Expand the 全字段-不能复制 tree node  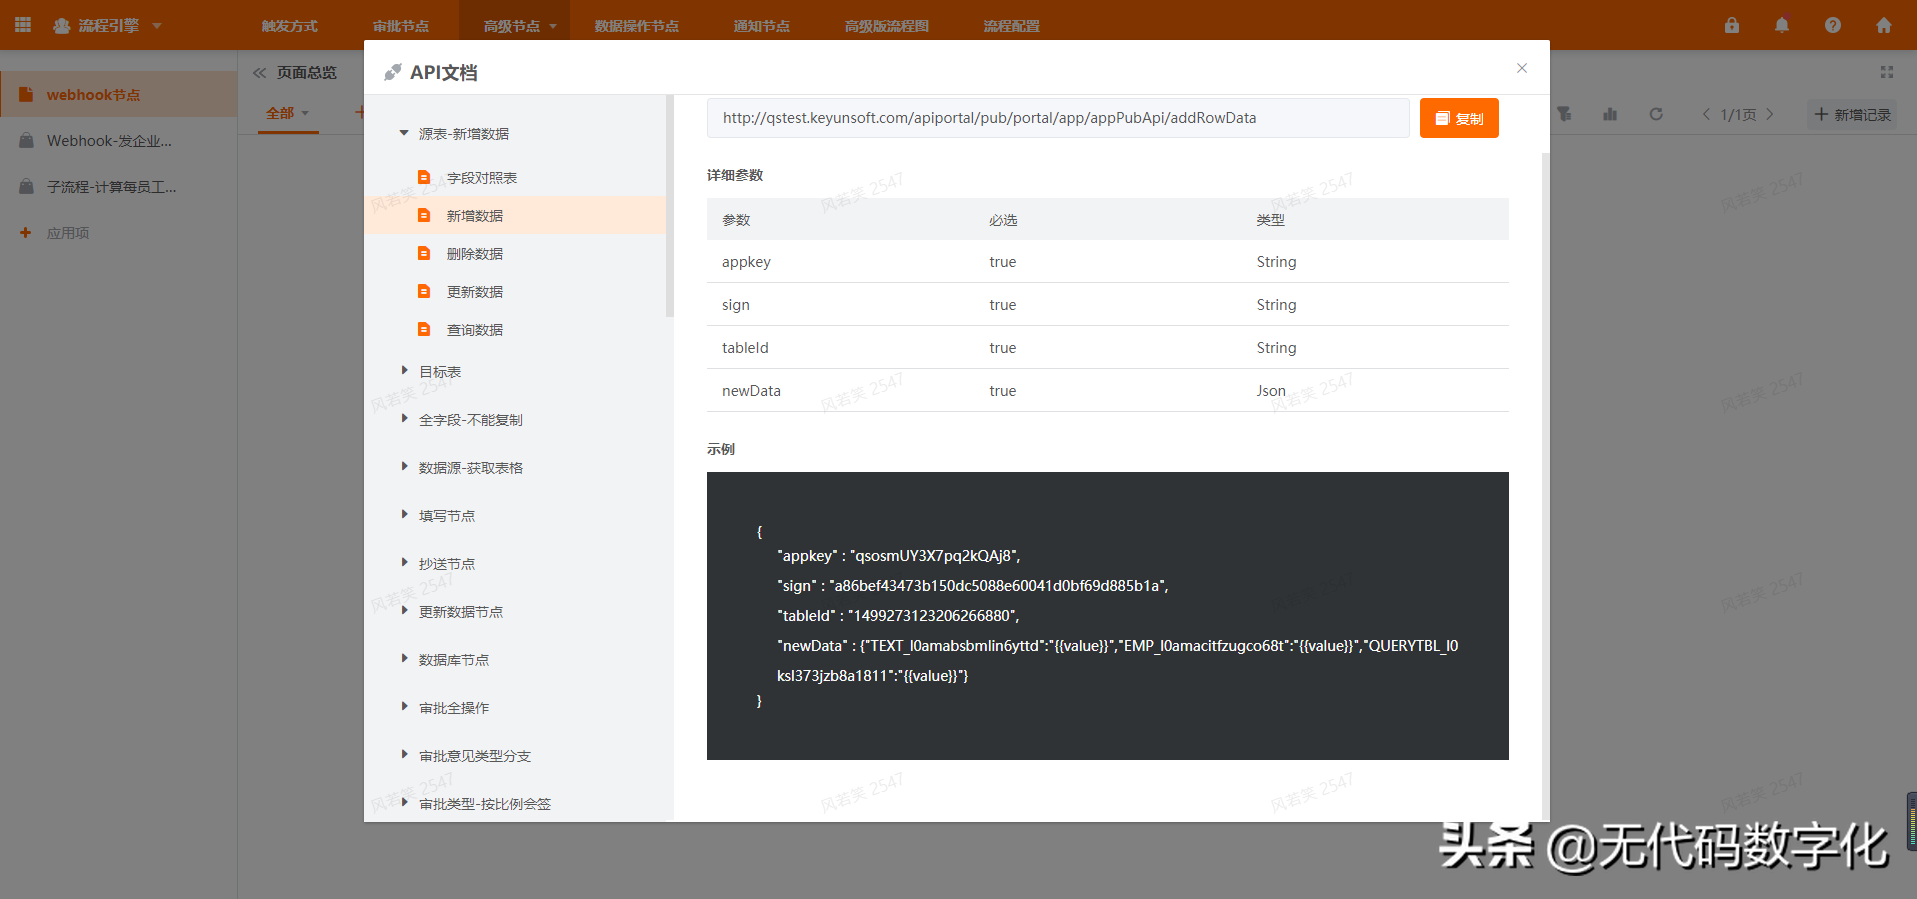pos(404,418)
